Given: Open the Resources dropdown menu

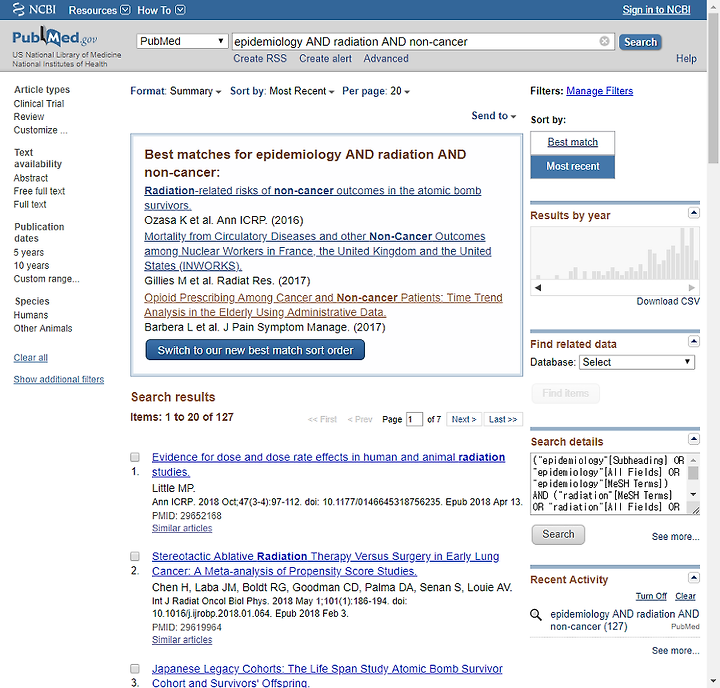Looking at the screenshot, I should 99,10.
